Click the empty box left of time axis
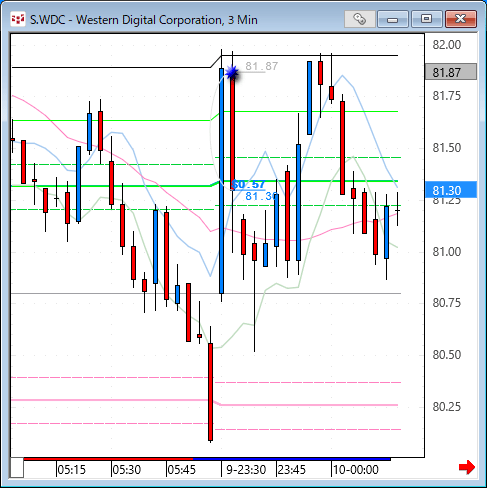487x488 pixels. pyautogui.click(x=17, y=468)
